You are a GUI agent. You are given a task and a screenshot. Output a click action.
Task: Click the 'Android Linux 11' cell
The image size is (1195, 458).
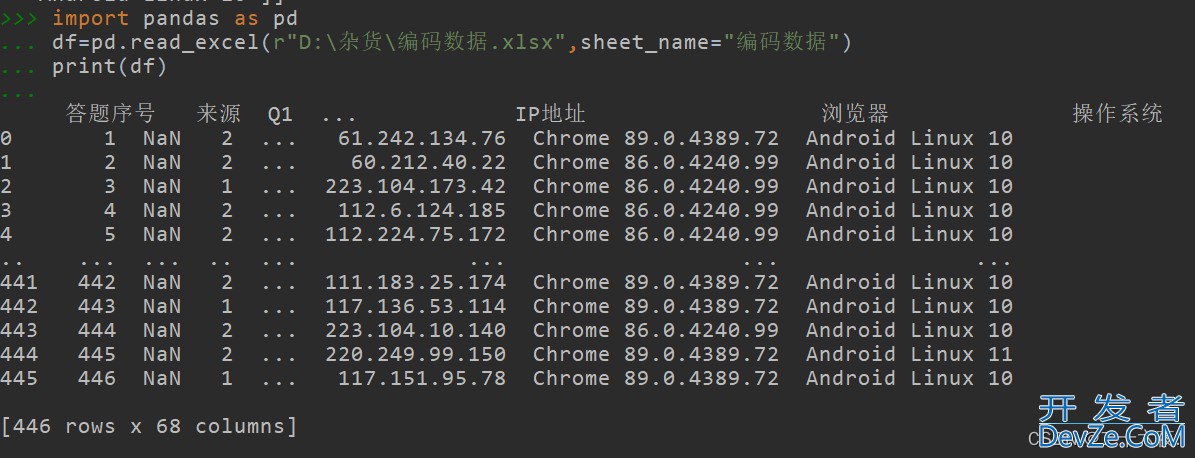click(x=909, y=354)
